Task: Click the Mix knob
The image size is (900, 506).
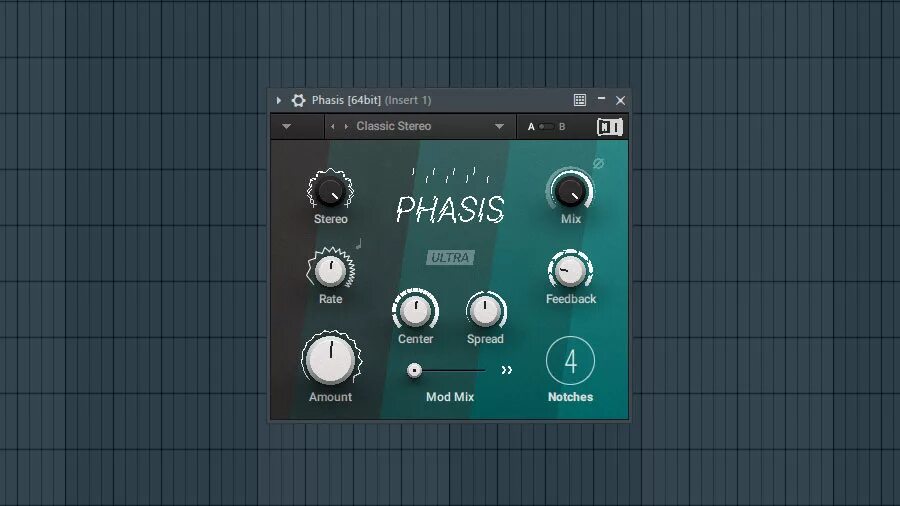Action: [x=570, y=190]
